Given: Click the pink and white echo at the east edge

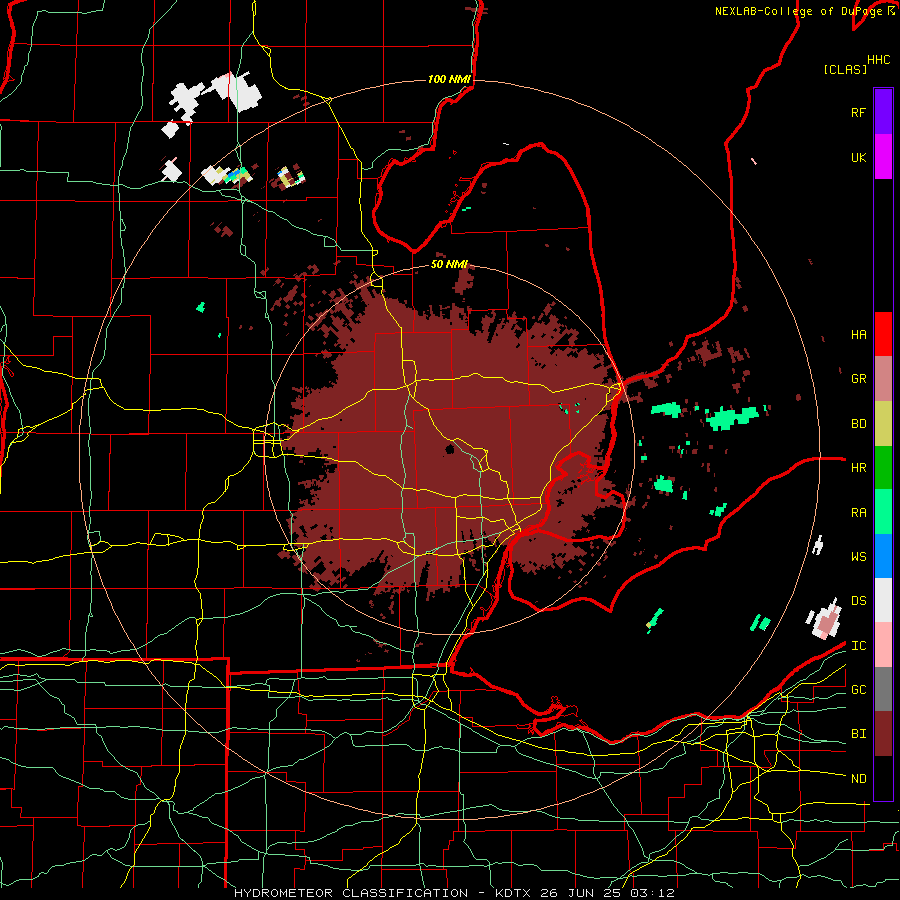Looking at the screenshot, I should [825, 621].
